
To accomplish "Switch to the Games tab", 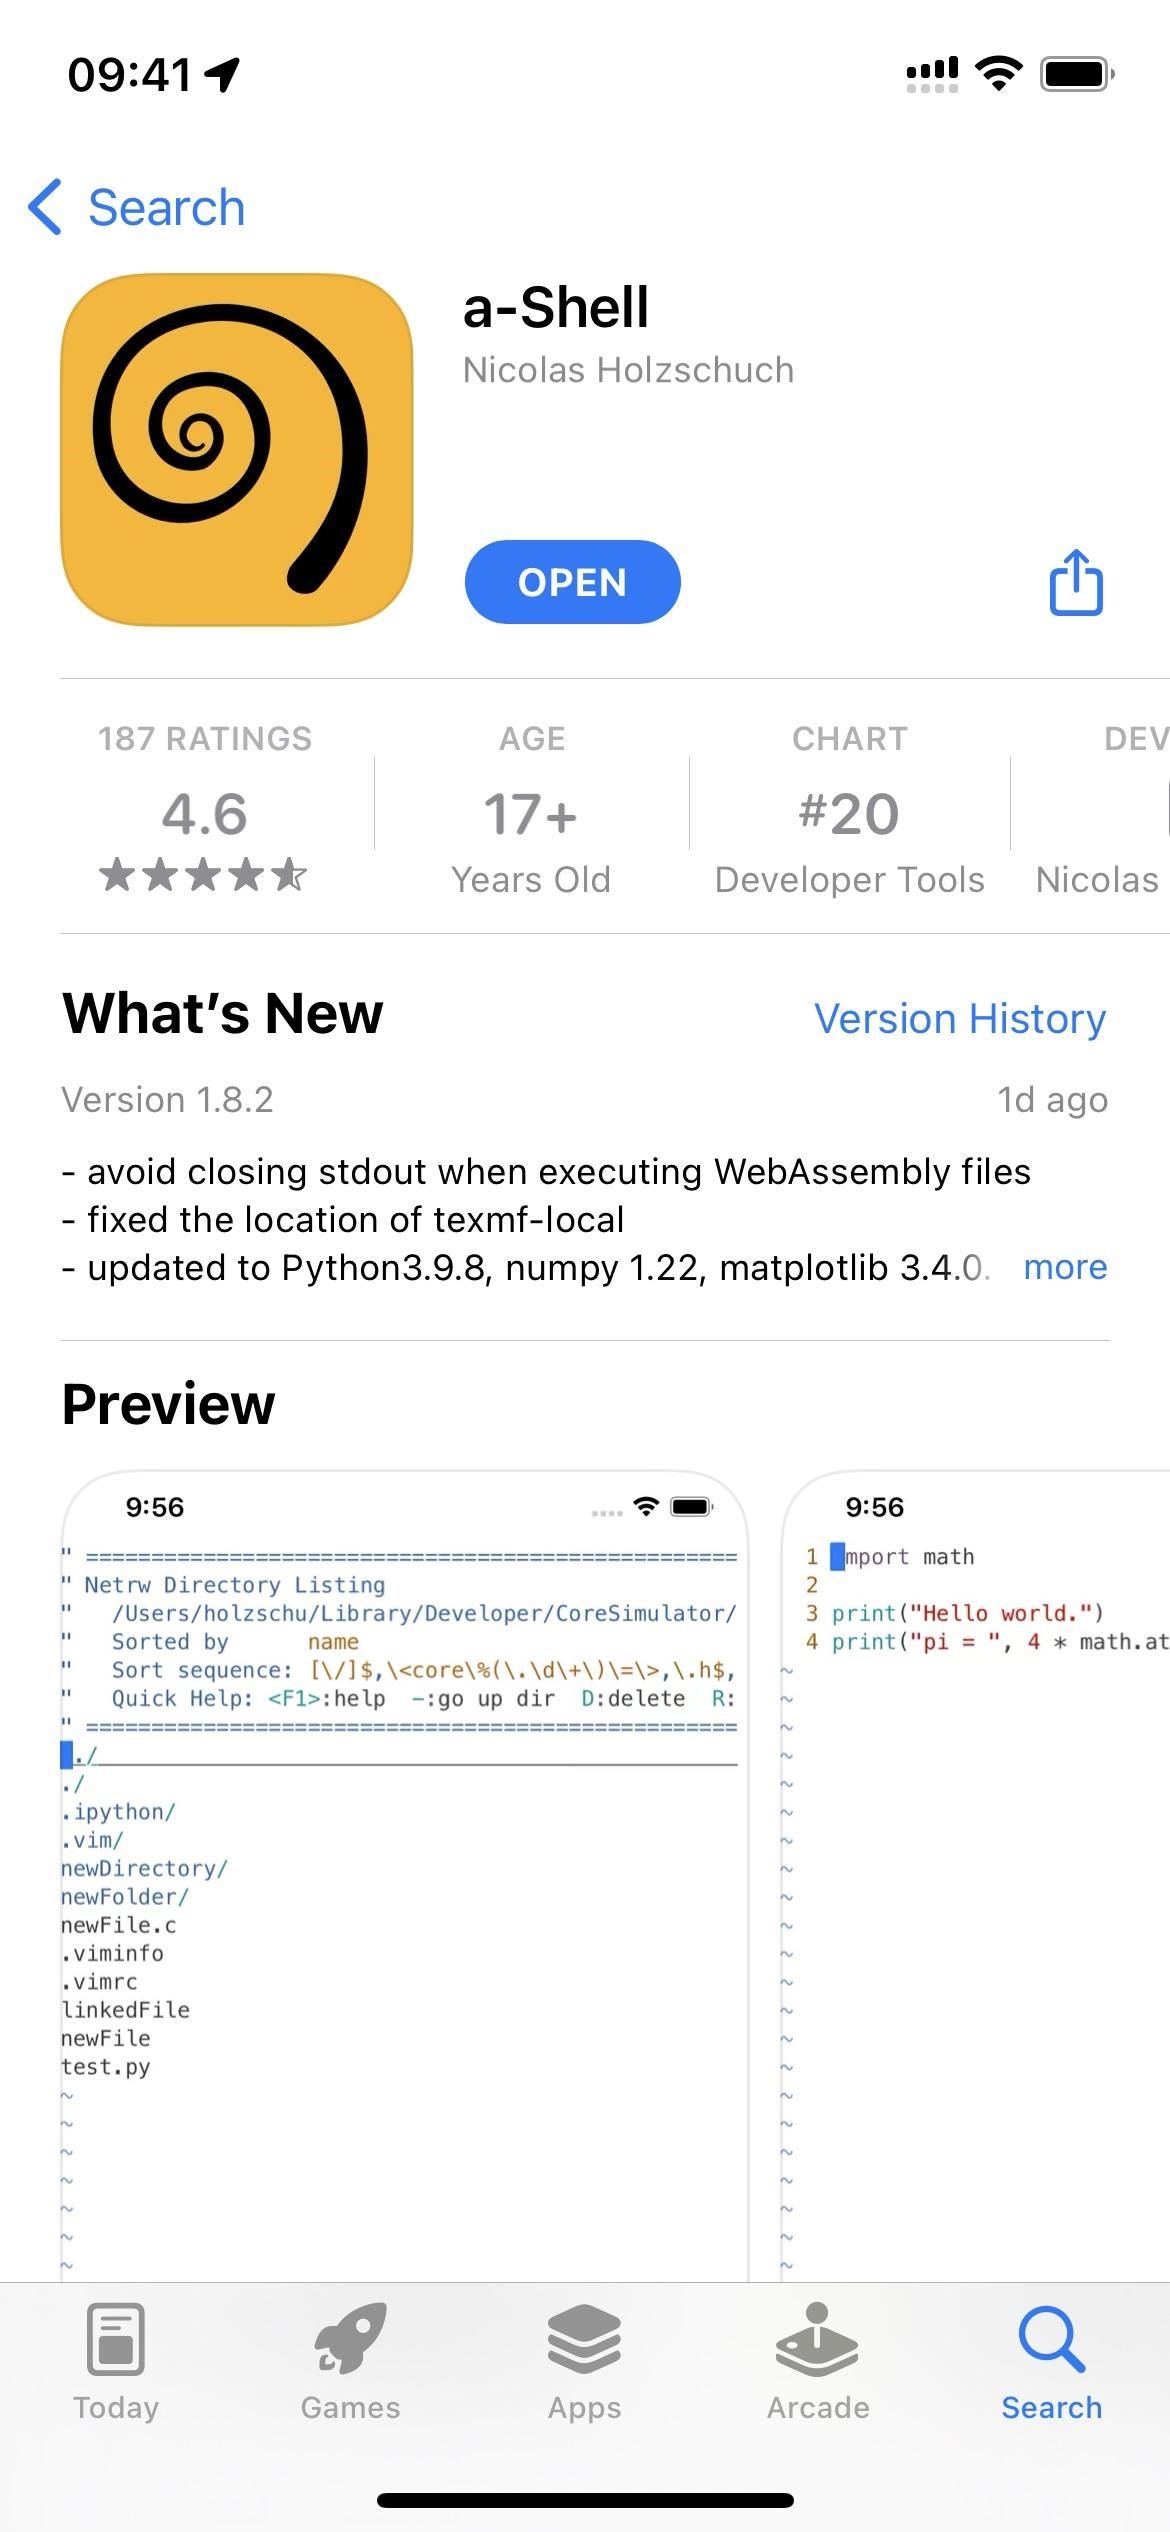I will [x=350, y=2362].
